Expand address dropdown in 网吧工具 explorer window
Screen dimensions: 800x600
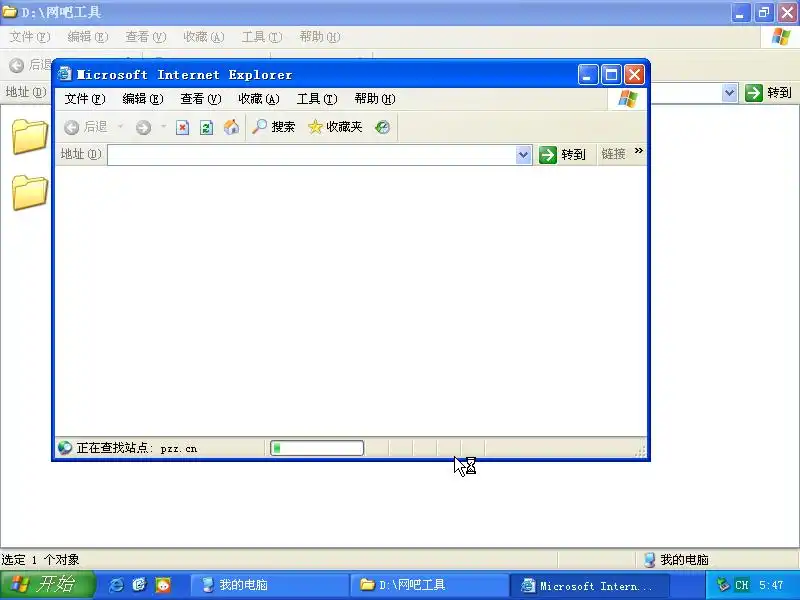(x=730, y=93)
